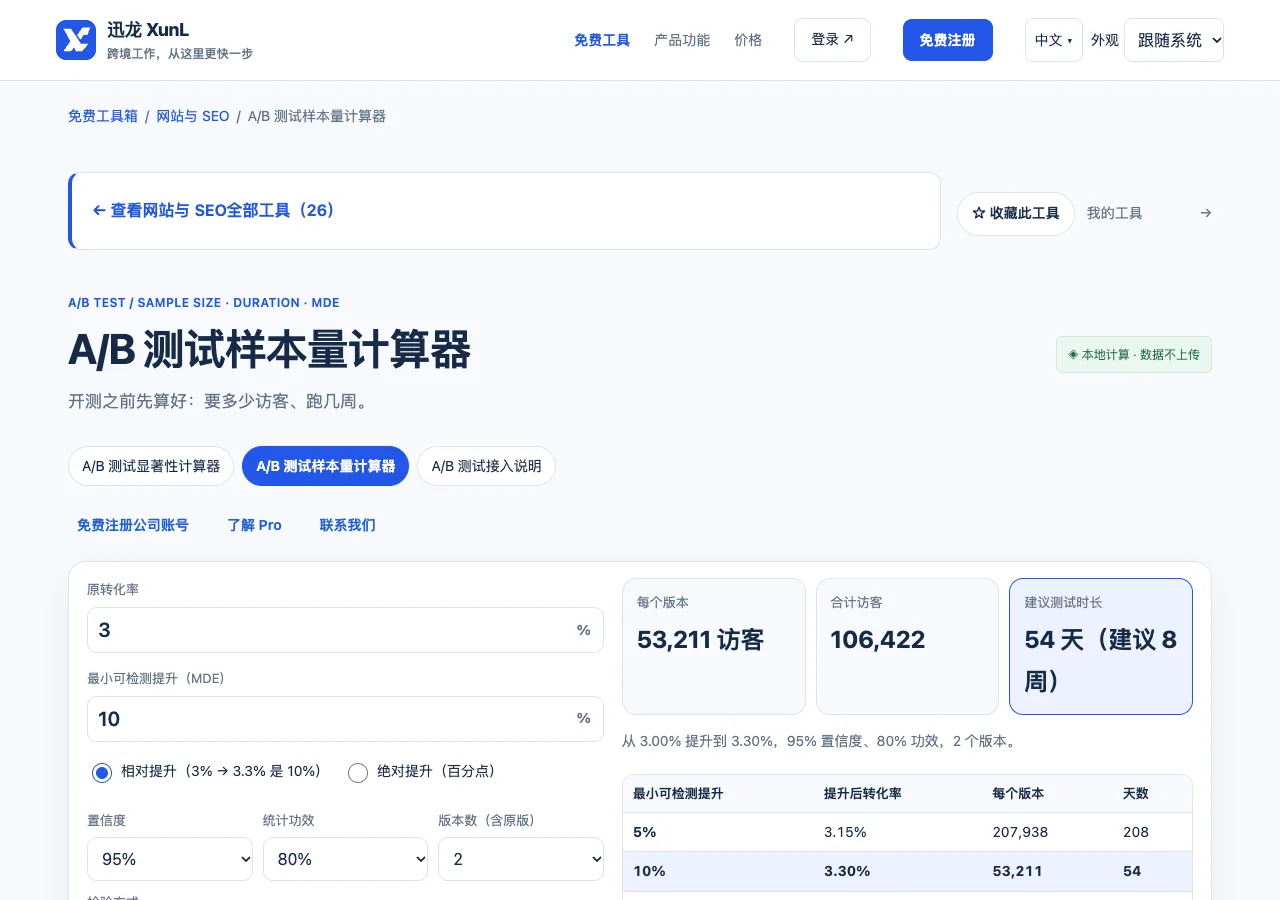Screen dimensions: 1280x900
Task: Focus the 最小可检测提升（MDE）input field
Action: click(x=345, y=719)
